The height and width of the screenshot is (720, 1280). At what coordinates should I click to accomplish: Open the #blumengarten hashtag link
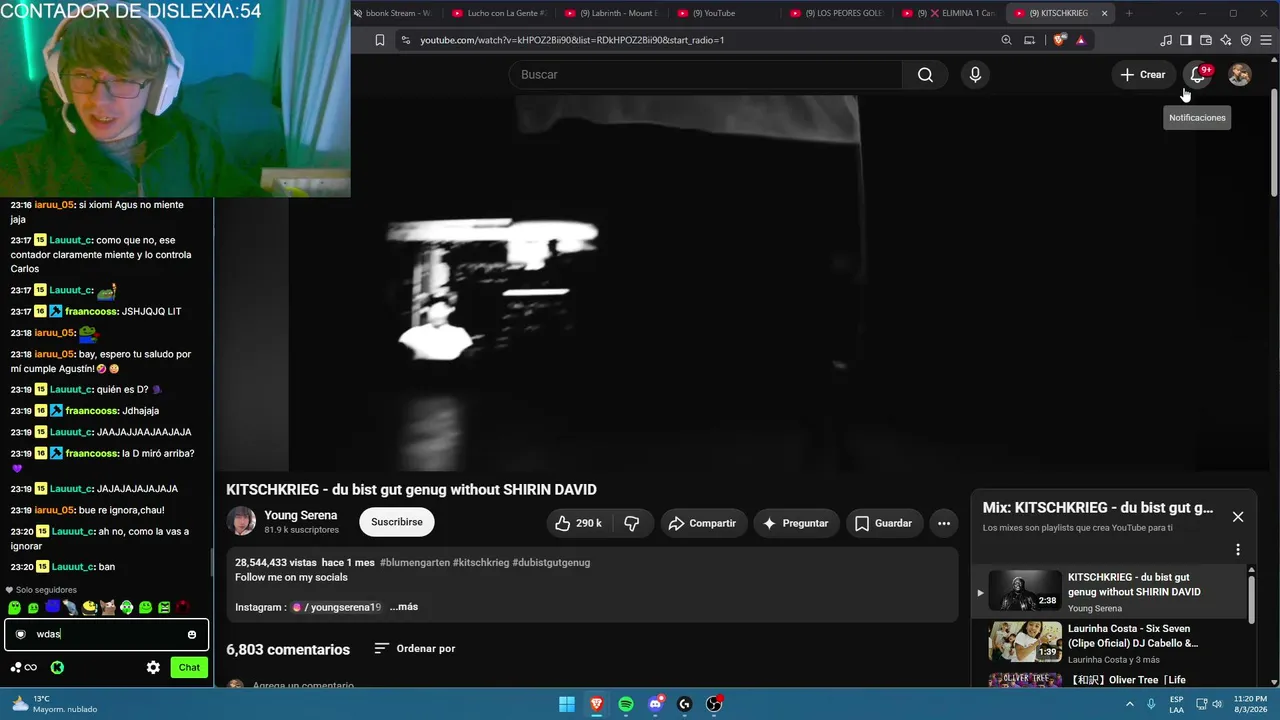pos(414,563)
